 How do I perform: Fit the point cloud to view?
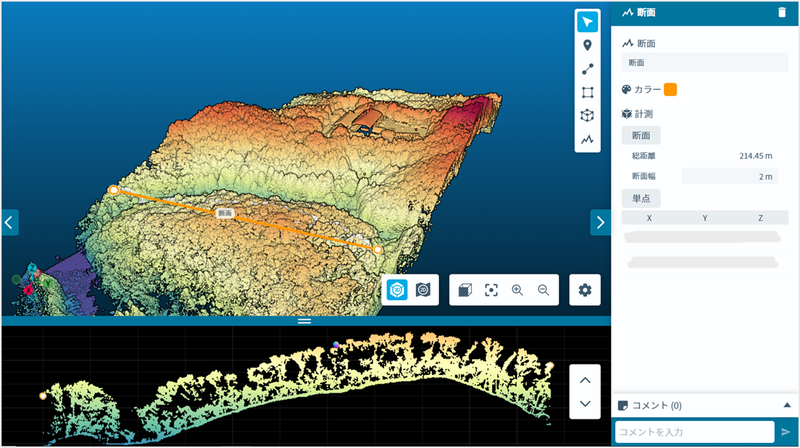coord(491,290)
